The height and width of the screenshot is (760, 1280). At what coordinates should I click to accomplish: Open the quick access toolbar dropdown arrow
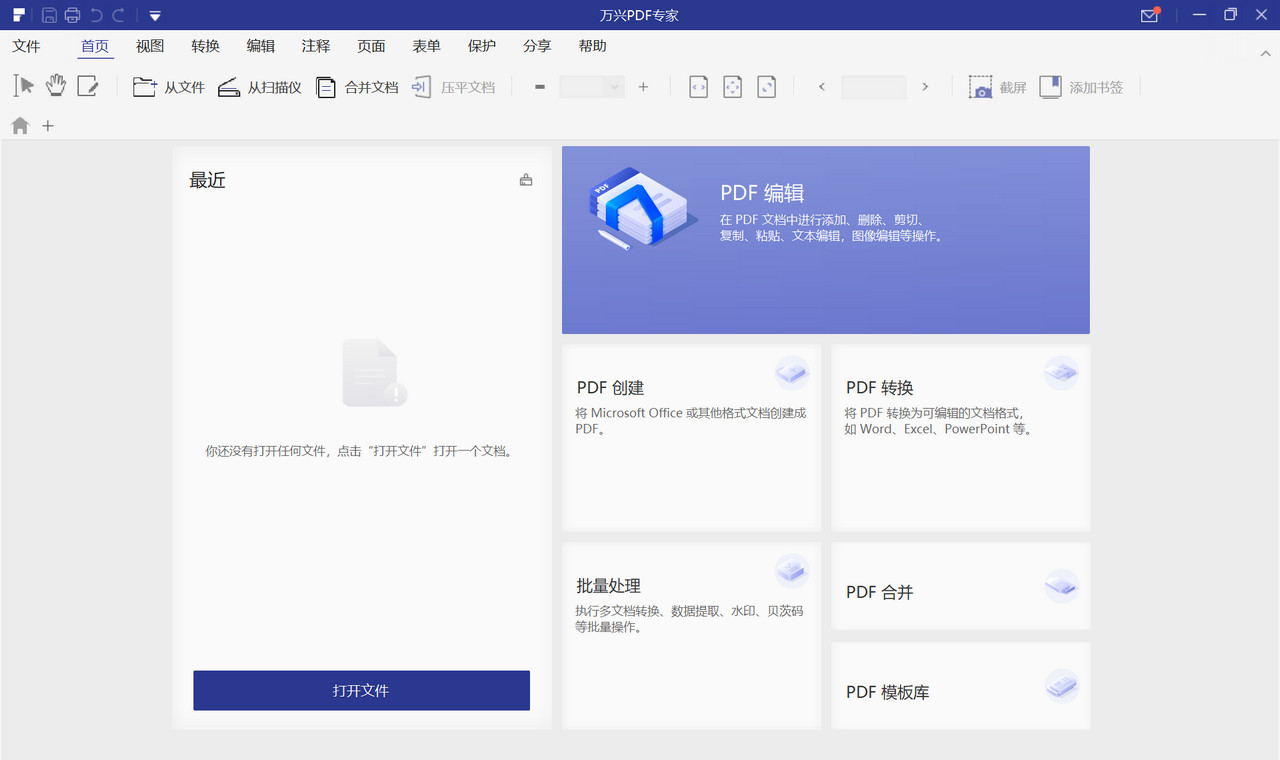pyautogui.click(x=154, y=16)
